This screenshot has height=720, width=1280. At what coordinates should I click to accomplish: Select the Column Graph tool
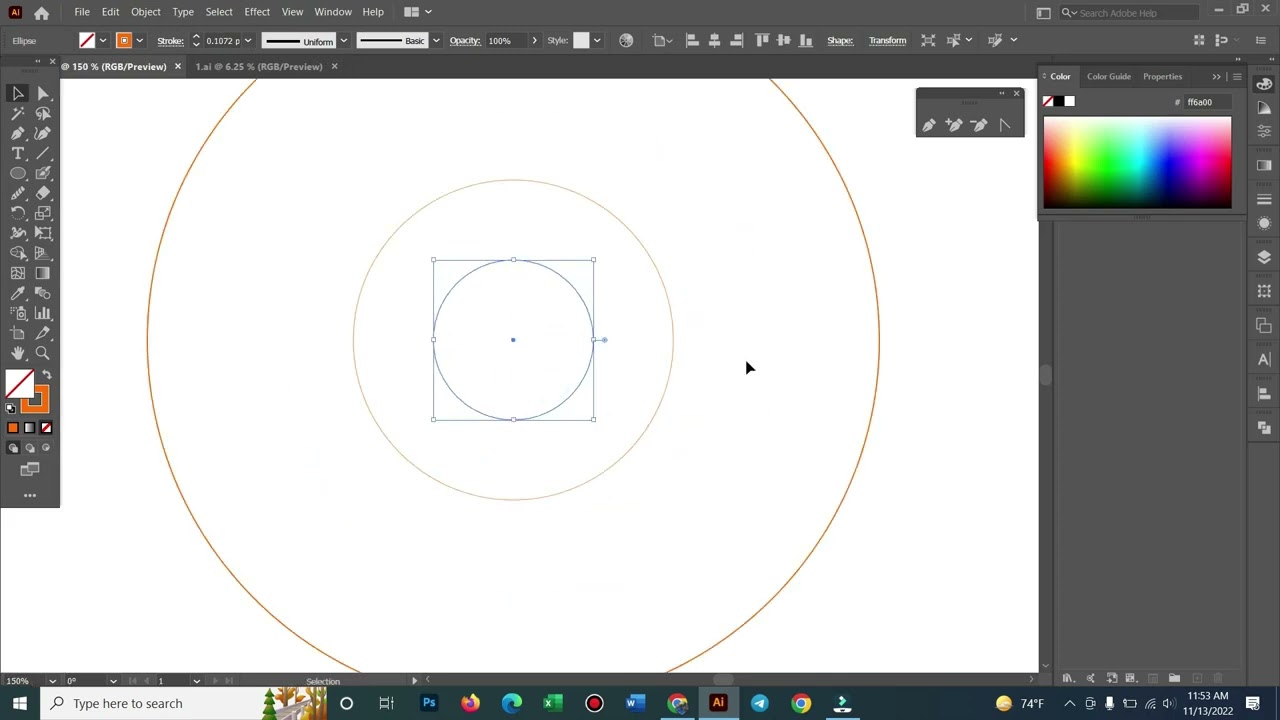pyautogui.click(x=43, y=313)
